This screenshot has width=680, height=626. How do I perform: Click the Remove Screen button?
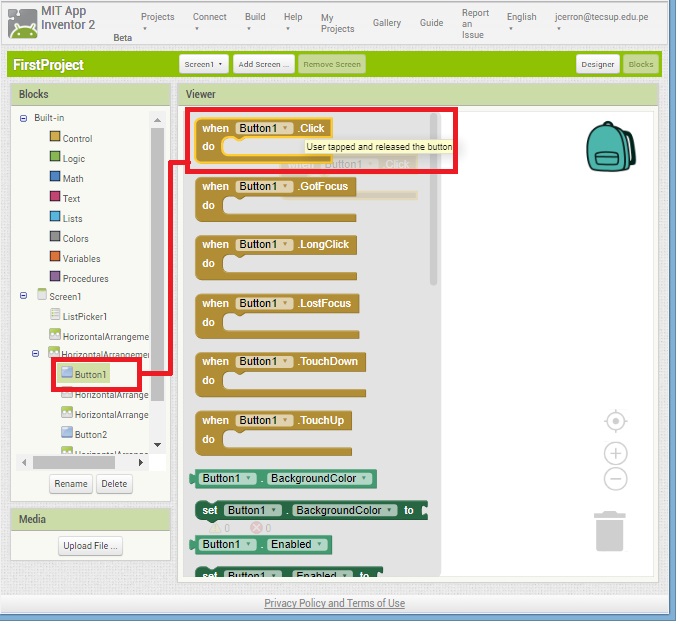(332, 64)
